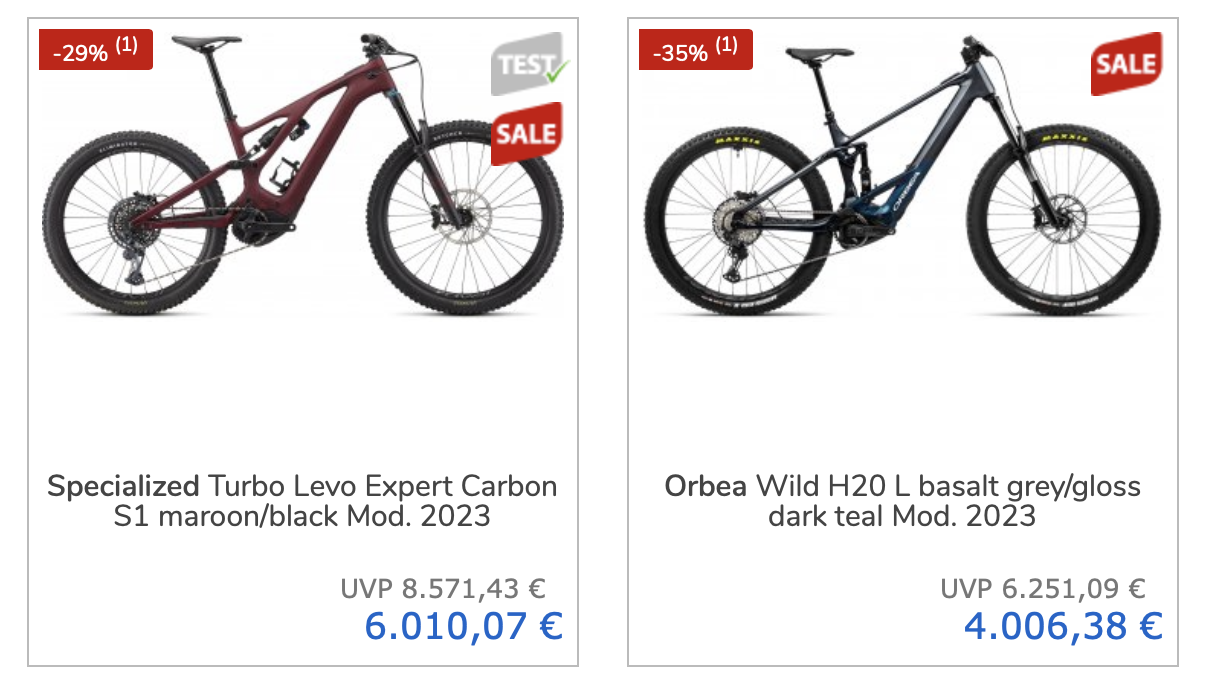Open footnote (1) beside the -35% label
Image resolution: width=1218 pixels, height=684 pixels.
pyautogui.click(x=727, y=46)
